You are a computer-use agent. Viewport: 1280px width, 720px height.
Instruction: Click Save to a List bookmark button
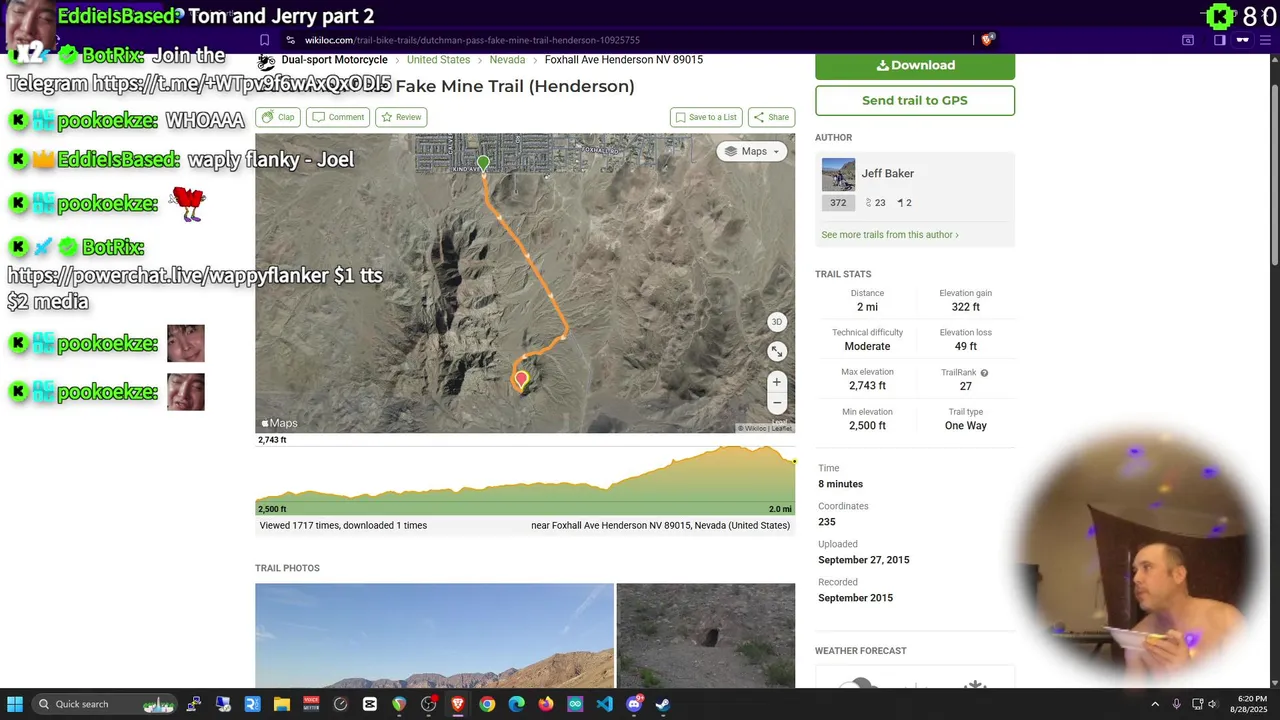click(706, 117)
